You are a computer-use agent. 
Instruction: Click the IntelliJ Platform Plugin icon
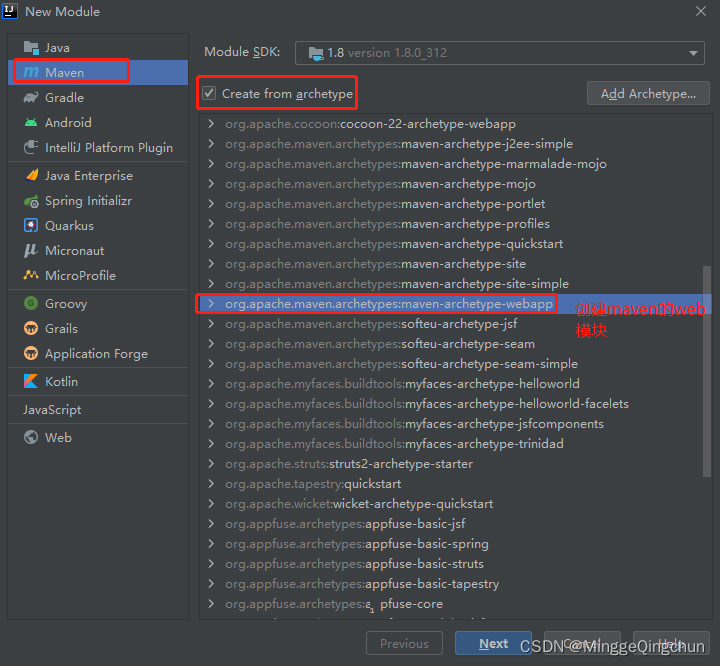[x=31, y=147]
